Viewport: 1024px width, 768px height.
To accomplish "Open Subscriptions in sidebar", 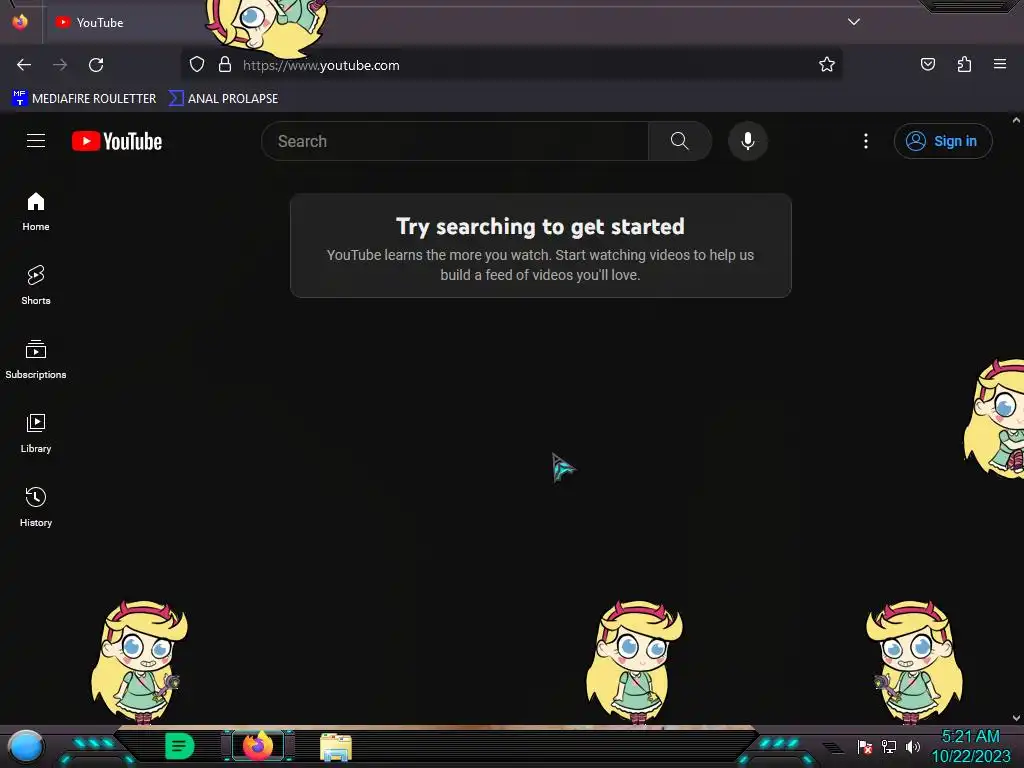I will click(36, 359).
